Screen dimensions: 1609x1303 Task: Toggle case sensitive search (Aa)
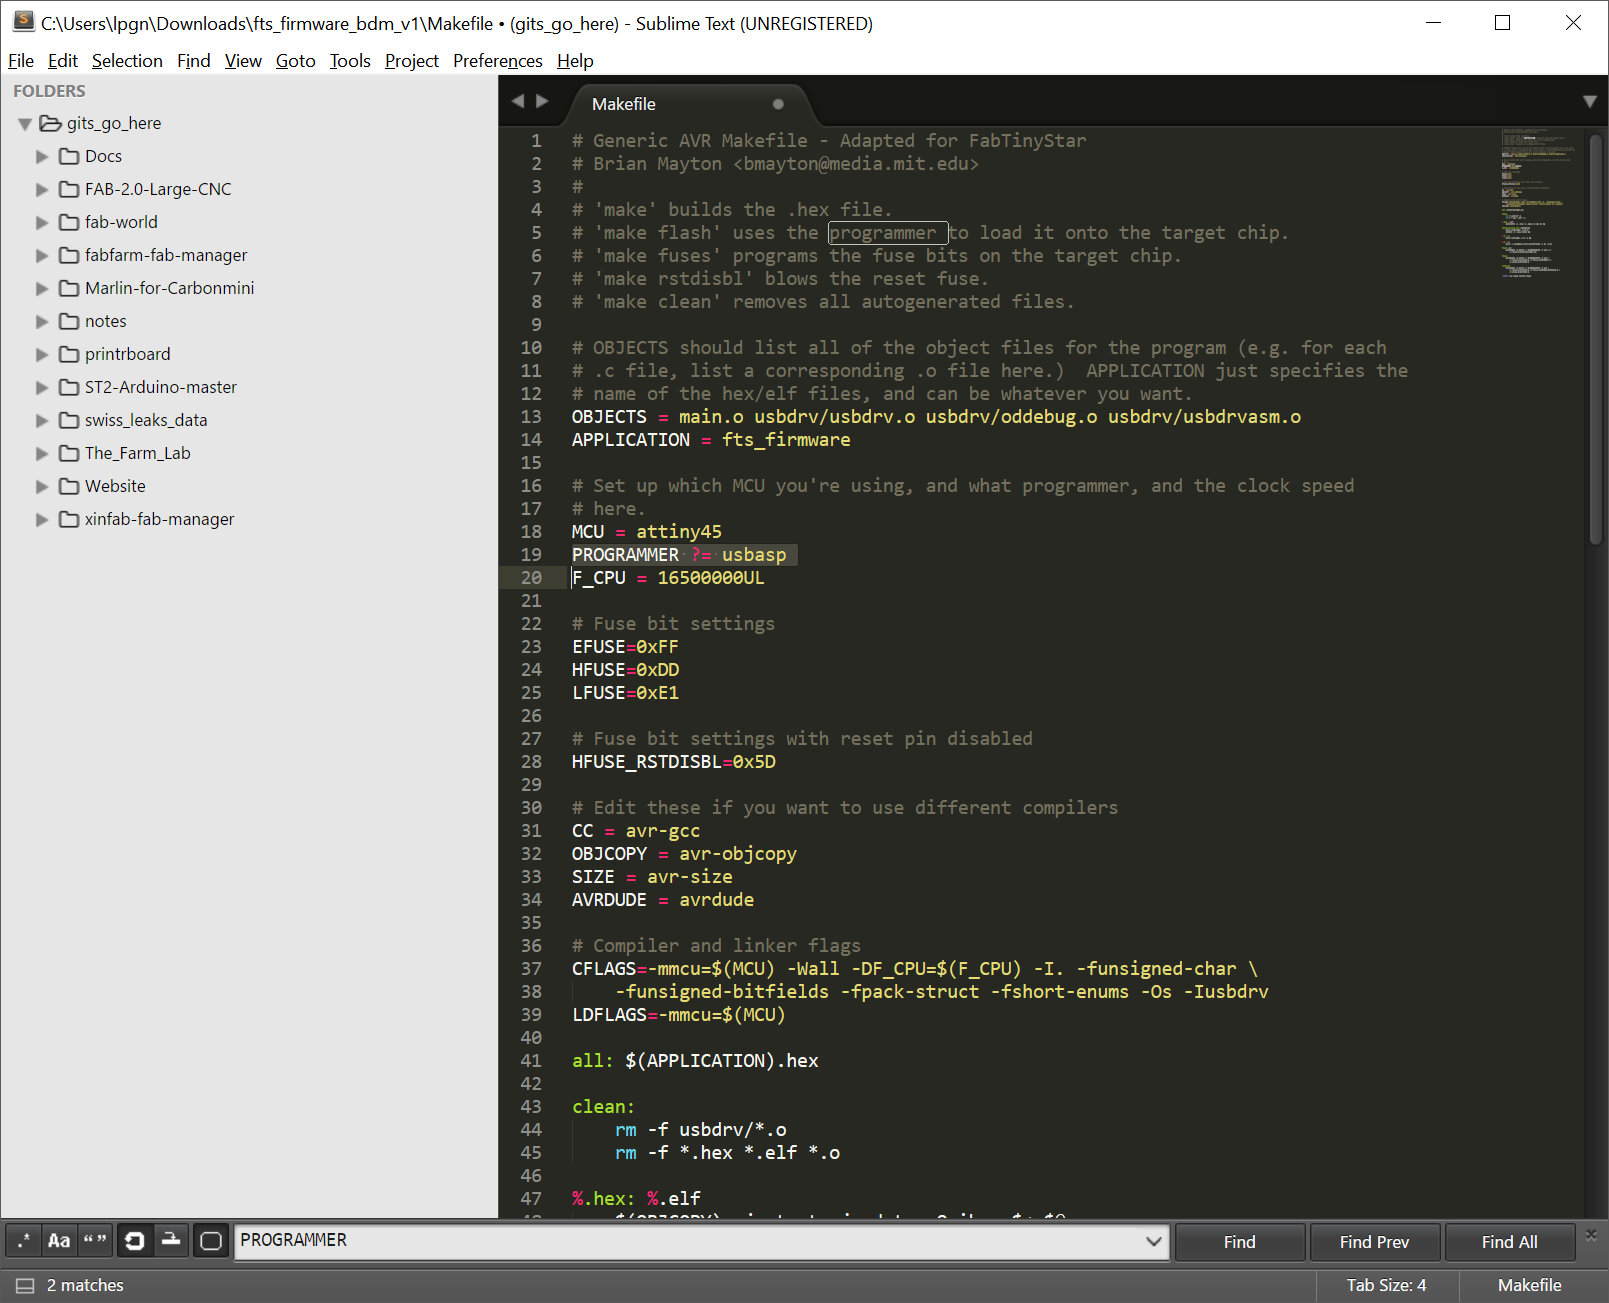tap(59, 1241)
